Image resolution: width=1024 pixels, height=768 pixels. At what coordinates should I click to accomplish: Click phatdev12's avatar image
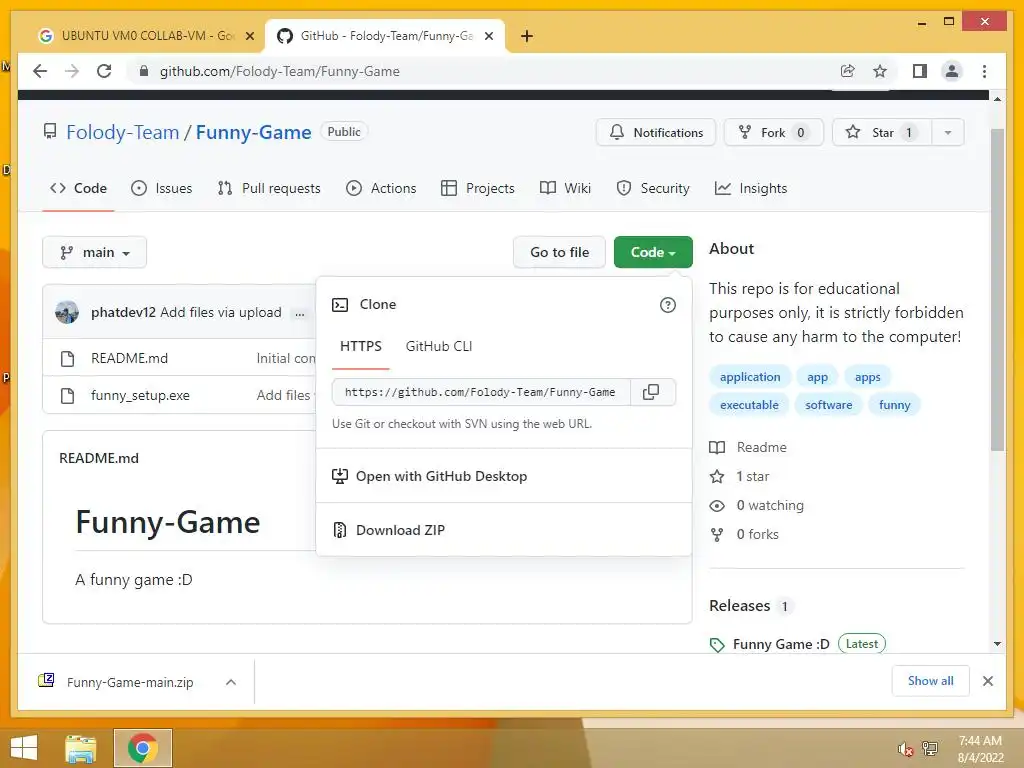point(67,312)
